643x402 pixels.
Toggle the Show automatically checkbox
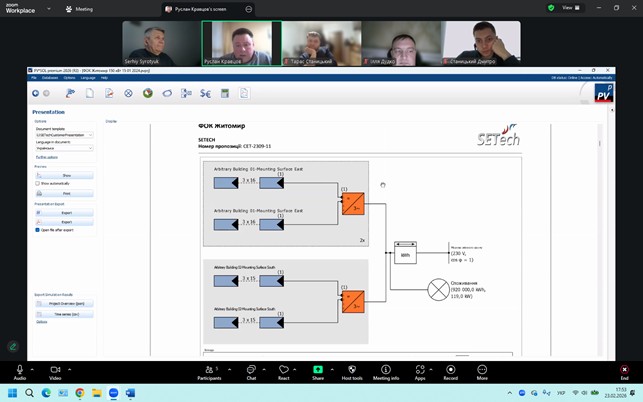pyautogui.click(x=37, y=184)
